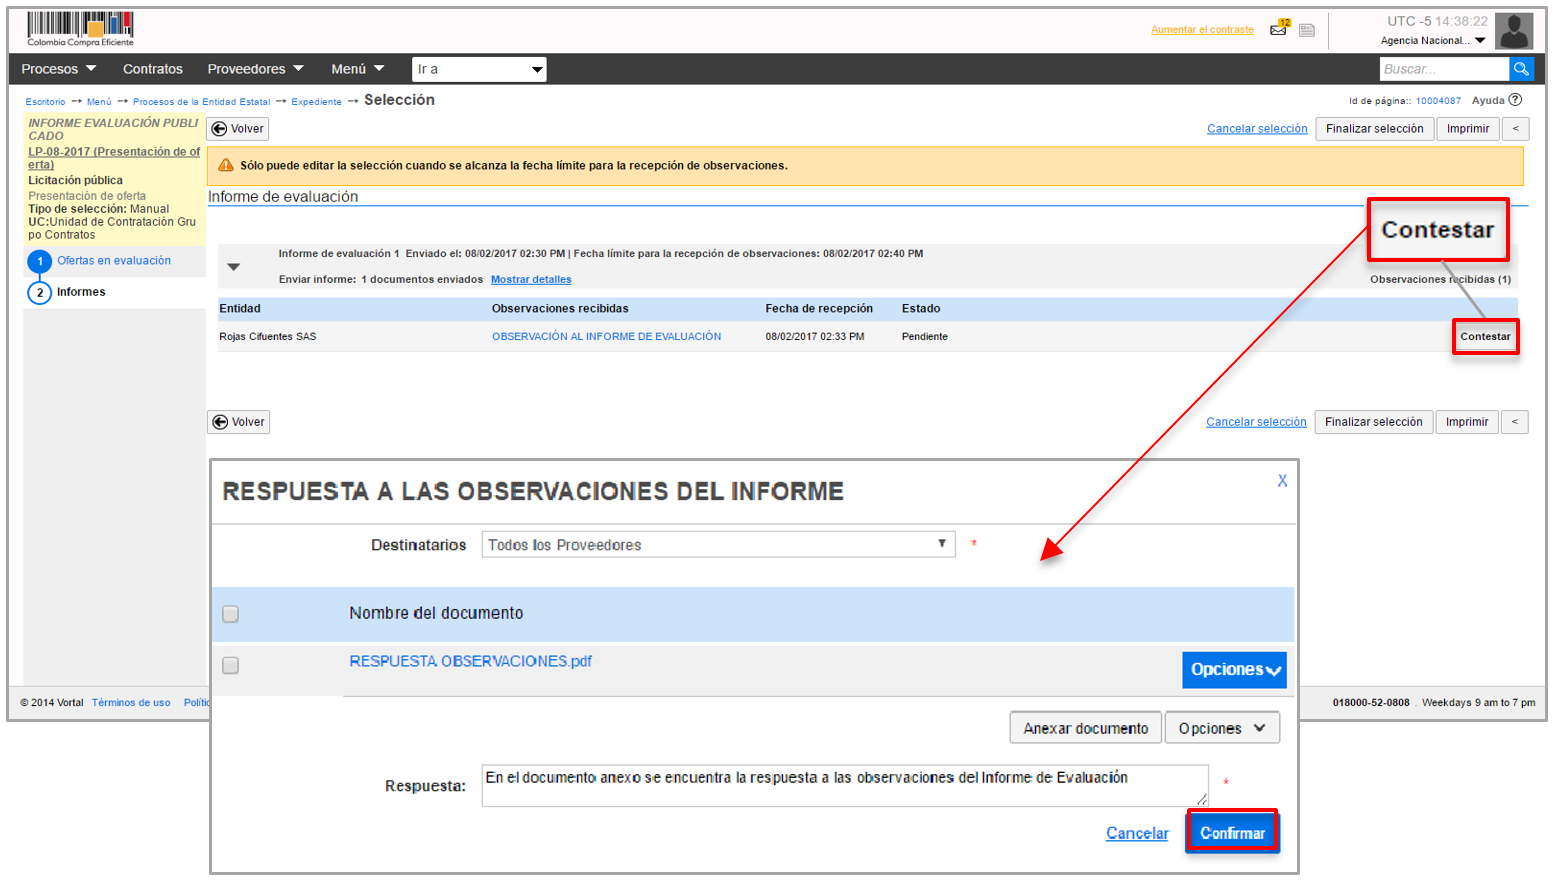Image resolution: width=1557 pixels, height=885 pixels.
Task: Open the Mostrar detalles link
Action: pos(531,280)
